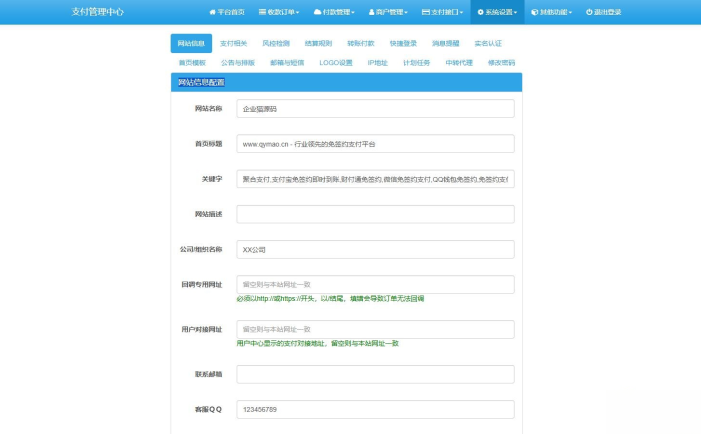Screen dimensions: 701x434
Task: Click the 支付管理中心 brand title
Action: pos(97,12)
